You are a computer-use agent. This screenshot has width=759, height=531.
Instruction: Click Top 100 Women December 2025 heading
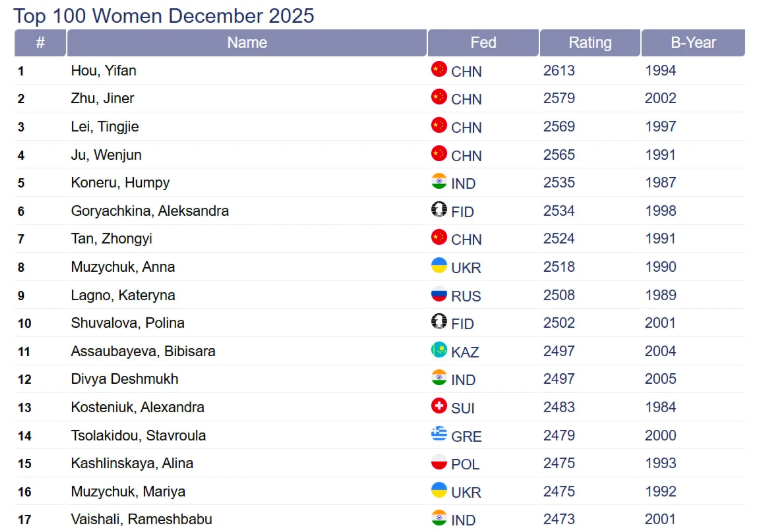coord(163,15)
